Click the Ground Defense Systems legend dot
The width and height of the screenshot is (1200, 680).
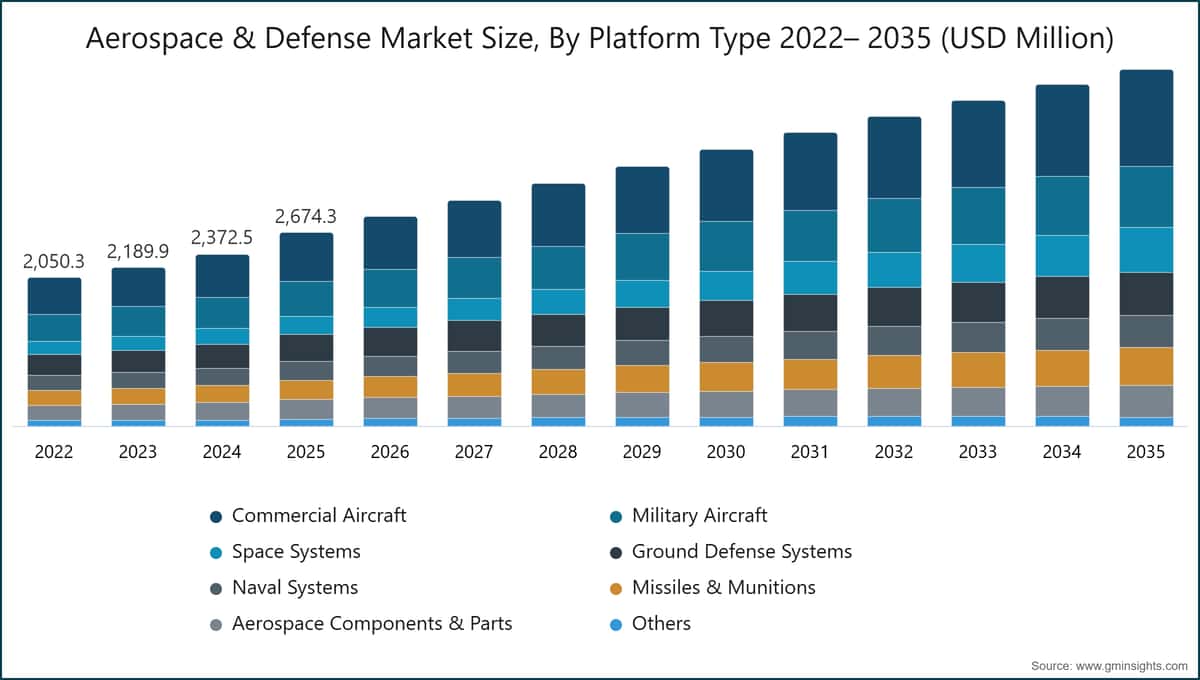(x=616, y=553)
